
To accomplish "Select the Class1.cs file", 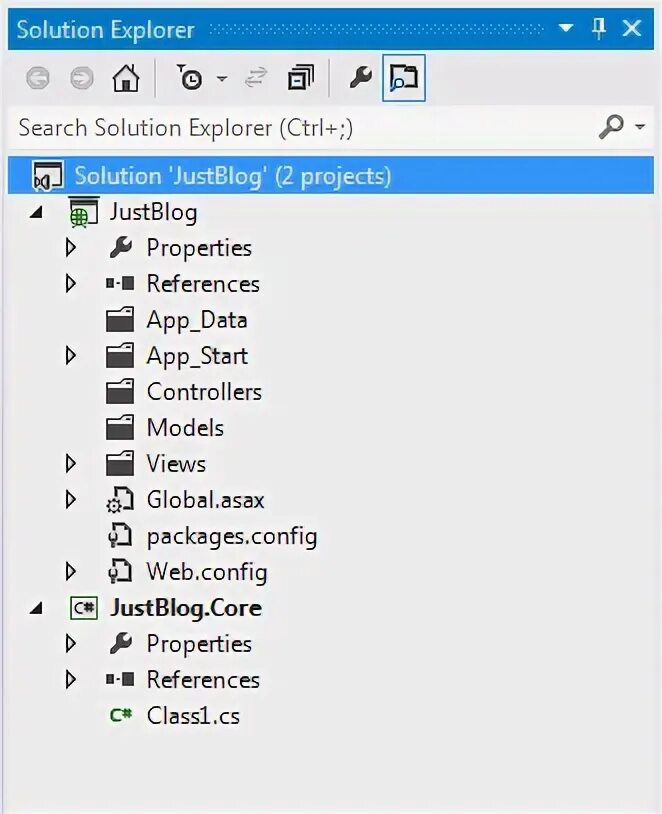I will tap(192, 716).
